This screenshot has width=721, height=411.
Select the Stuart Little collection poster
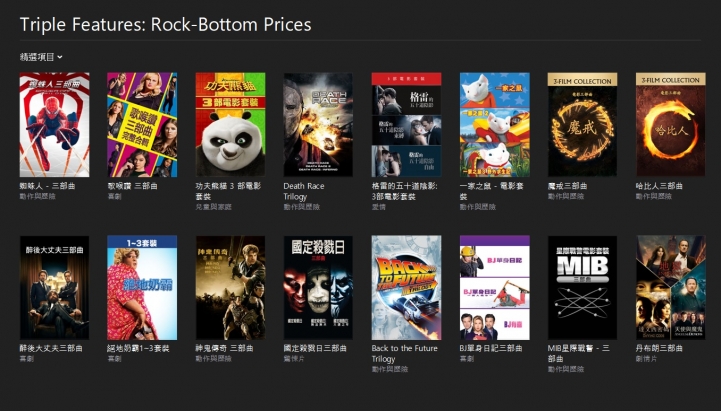point(495,125)
